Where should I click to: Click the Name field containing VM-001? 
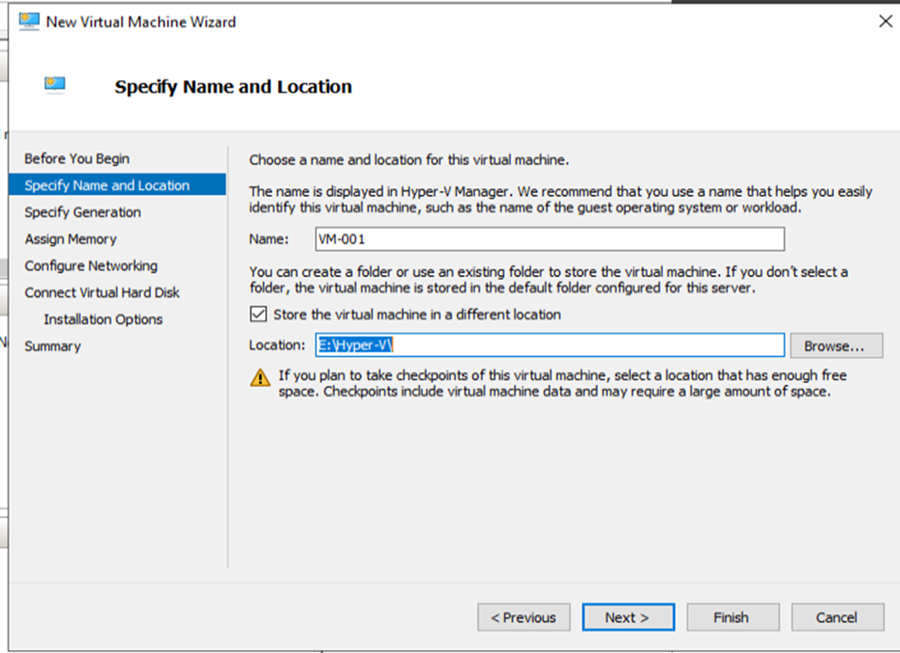(x=548, y=239)
